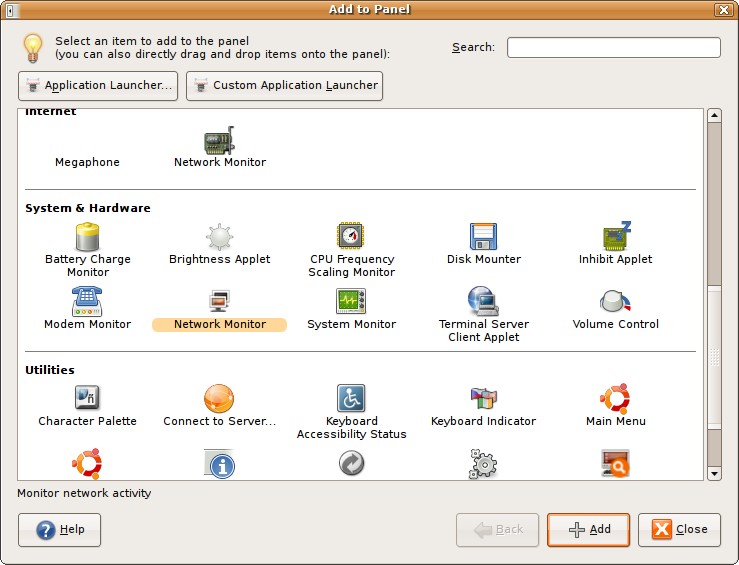Choose the CPU Frequency Scaling Monitor applet
The height and width of the screenshot is (565, 739).
click(x=351, y=237)
